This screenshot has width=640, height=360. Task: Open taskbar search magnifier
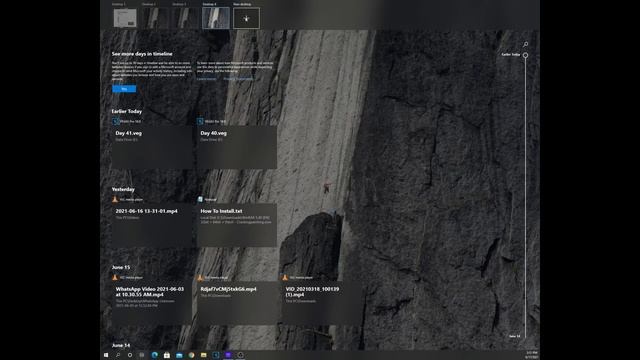coord(118,355)
